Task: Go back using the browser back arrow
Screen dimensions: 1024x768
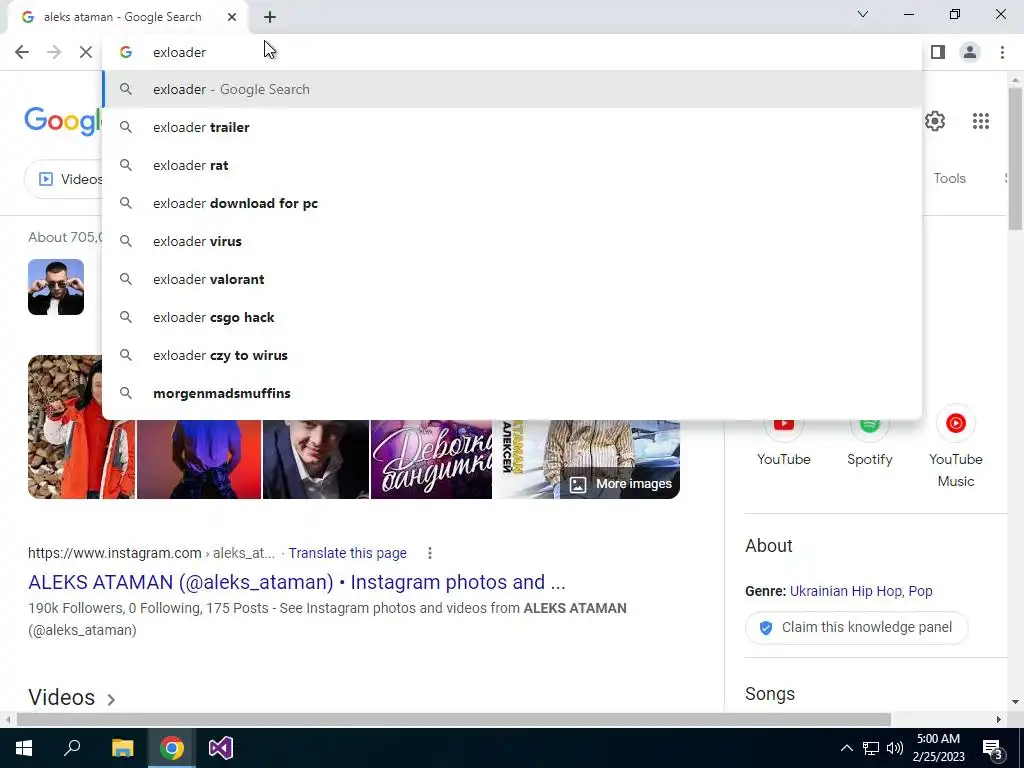Action: [22, 52]
